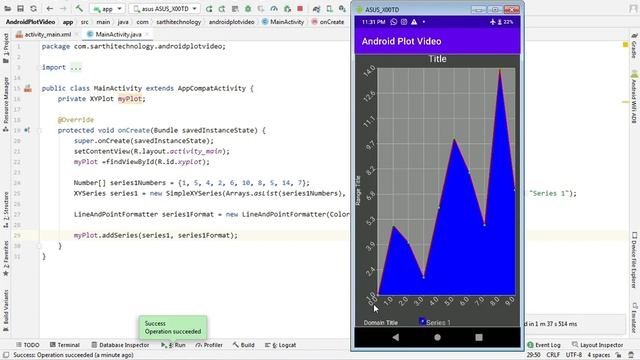Click the MainActivity breadcrumb item

(283, 22)
